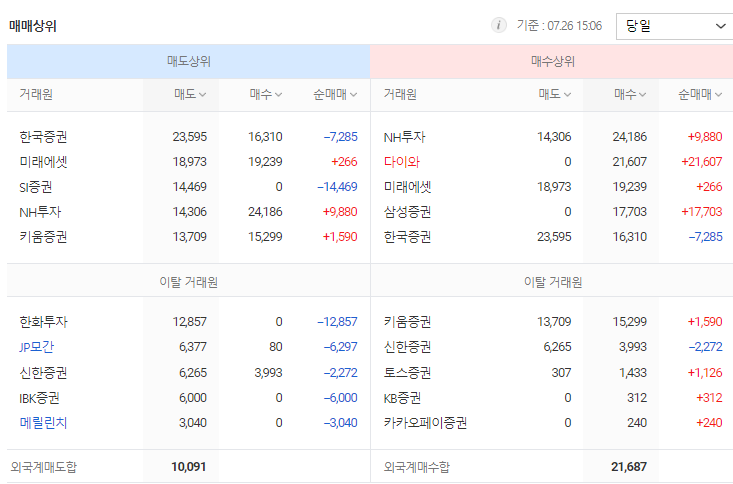
Task: Click the red 다이와 broker name
Action: pyautogui.click(x=402, y=162)
